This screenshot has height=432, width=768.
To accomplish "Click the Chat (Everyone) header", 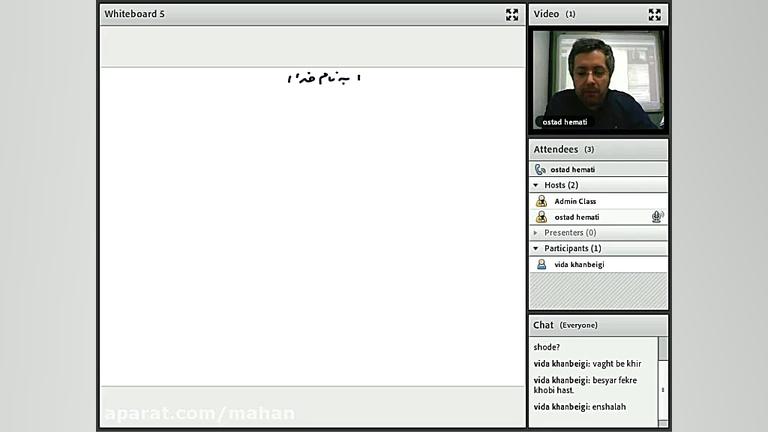I will (598, 325).
